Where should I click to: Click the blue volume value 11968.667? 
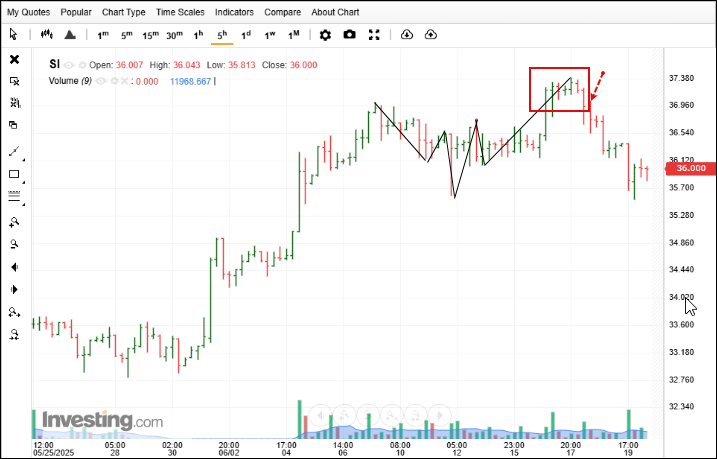pyautogui.click(x=190, y=82)
